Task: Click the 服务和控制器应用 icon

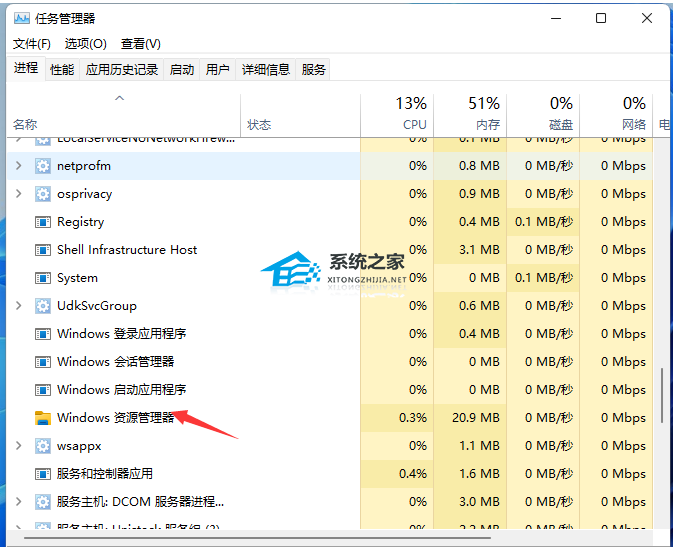Action: 42,474
